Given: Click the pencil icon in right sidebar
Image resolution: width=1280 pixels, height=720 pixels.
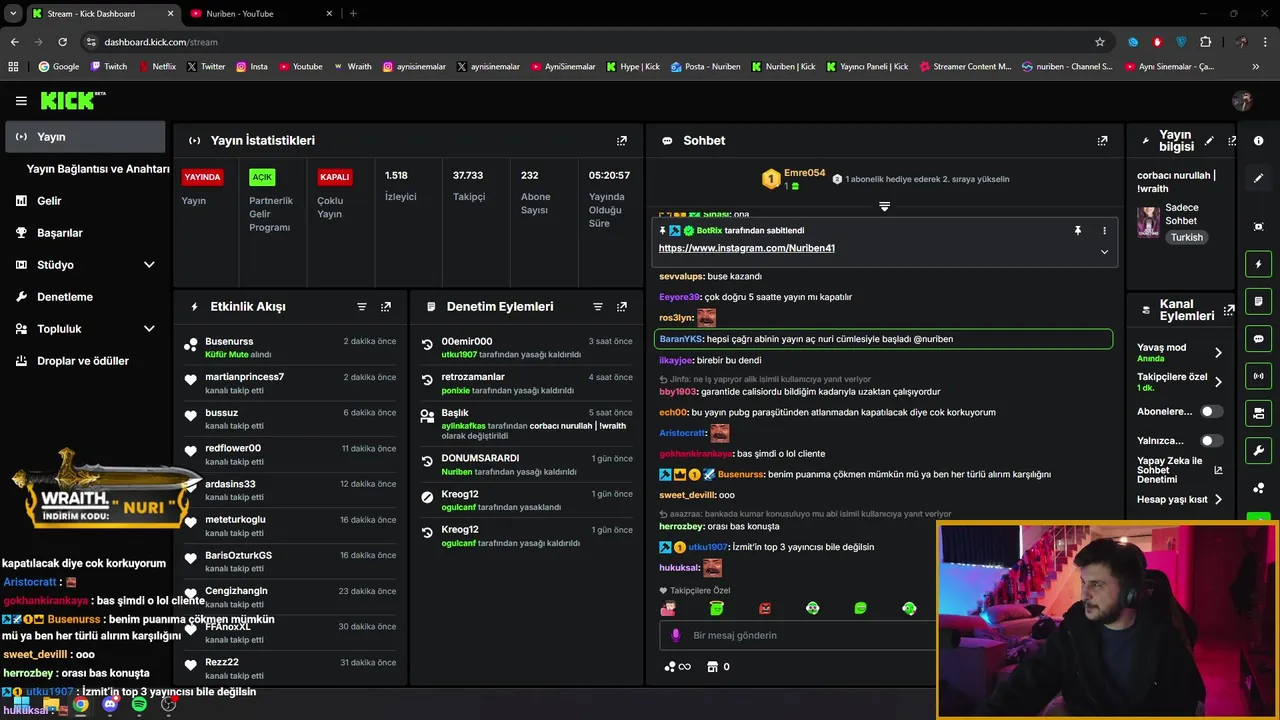Looking at the screenshot, I should coord(1258,178).
